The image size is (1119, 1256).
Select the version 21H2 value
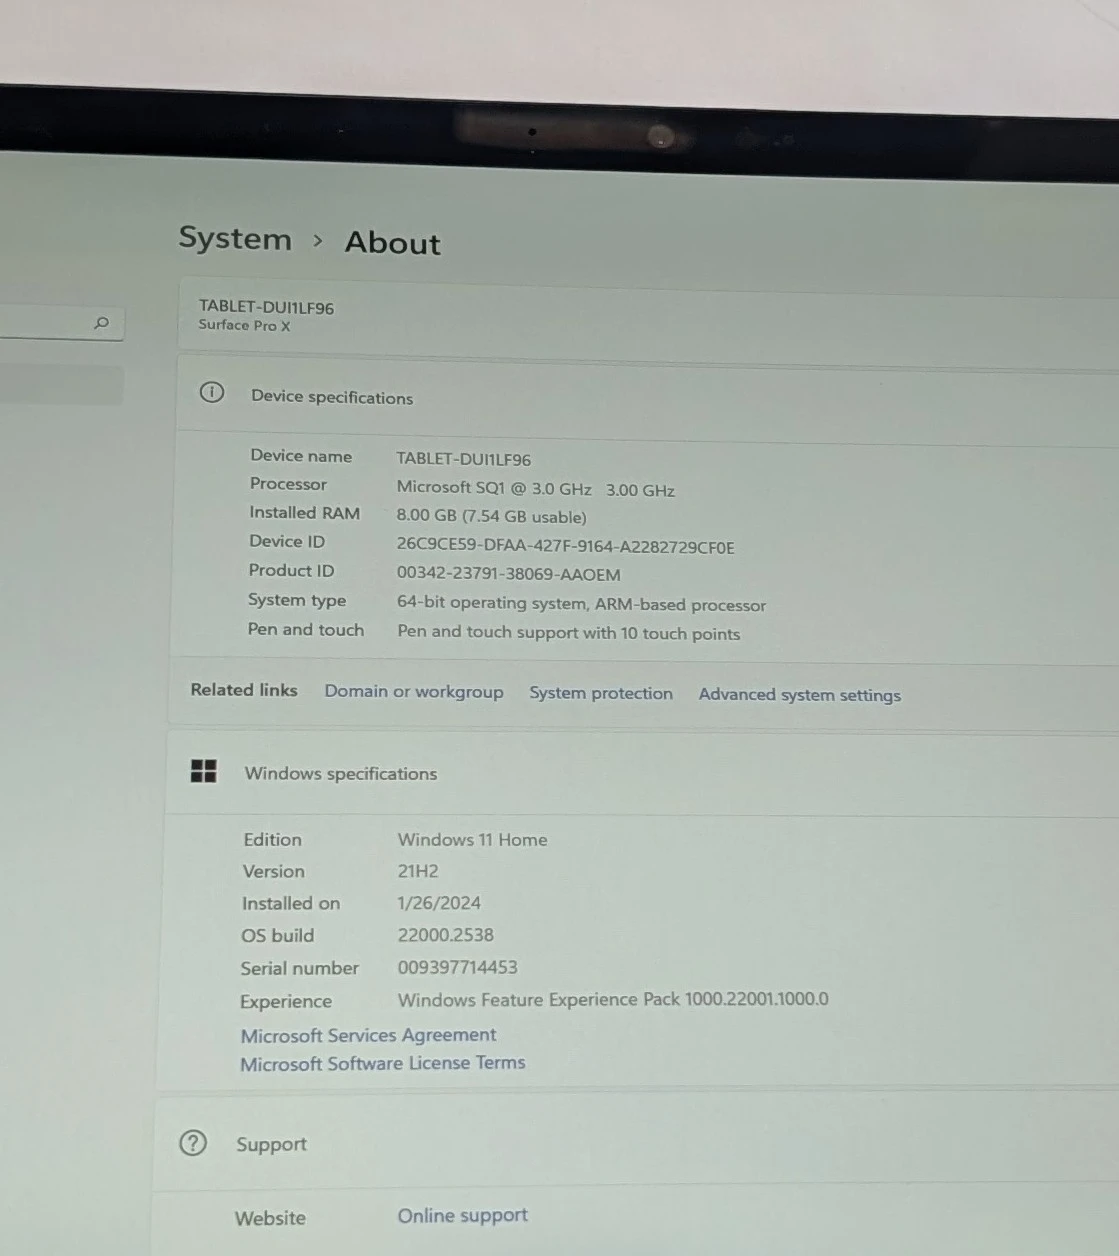tap(418, 871)
